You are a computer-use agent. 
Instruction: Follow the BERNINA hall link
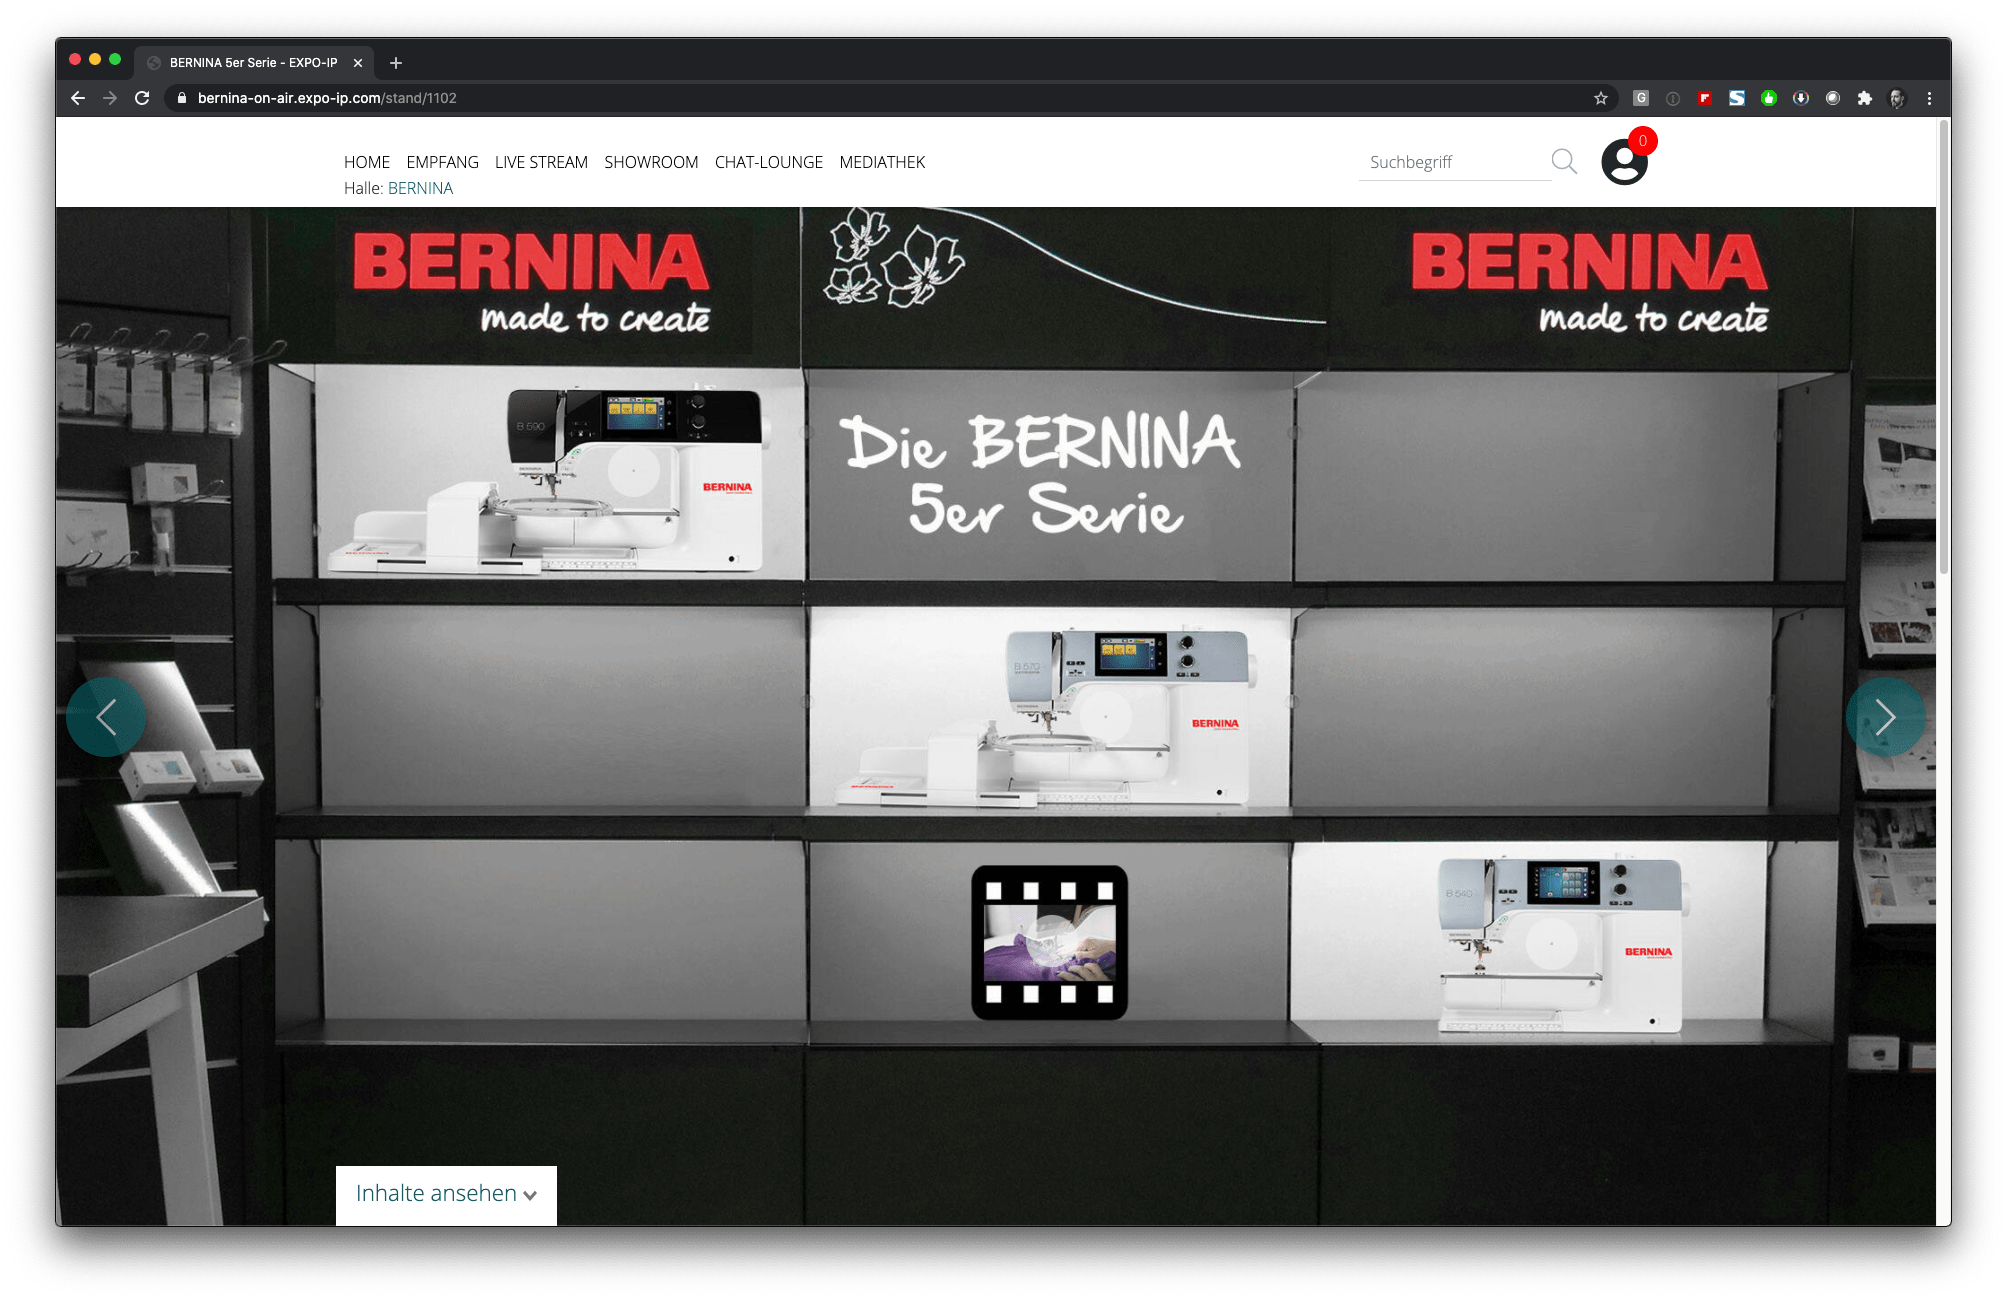pos(420,188)
